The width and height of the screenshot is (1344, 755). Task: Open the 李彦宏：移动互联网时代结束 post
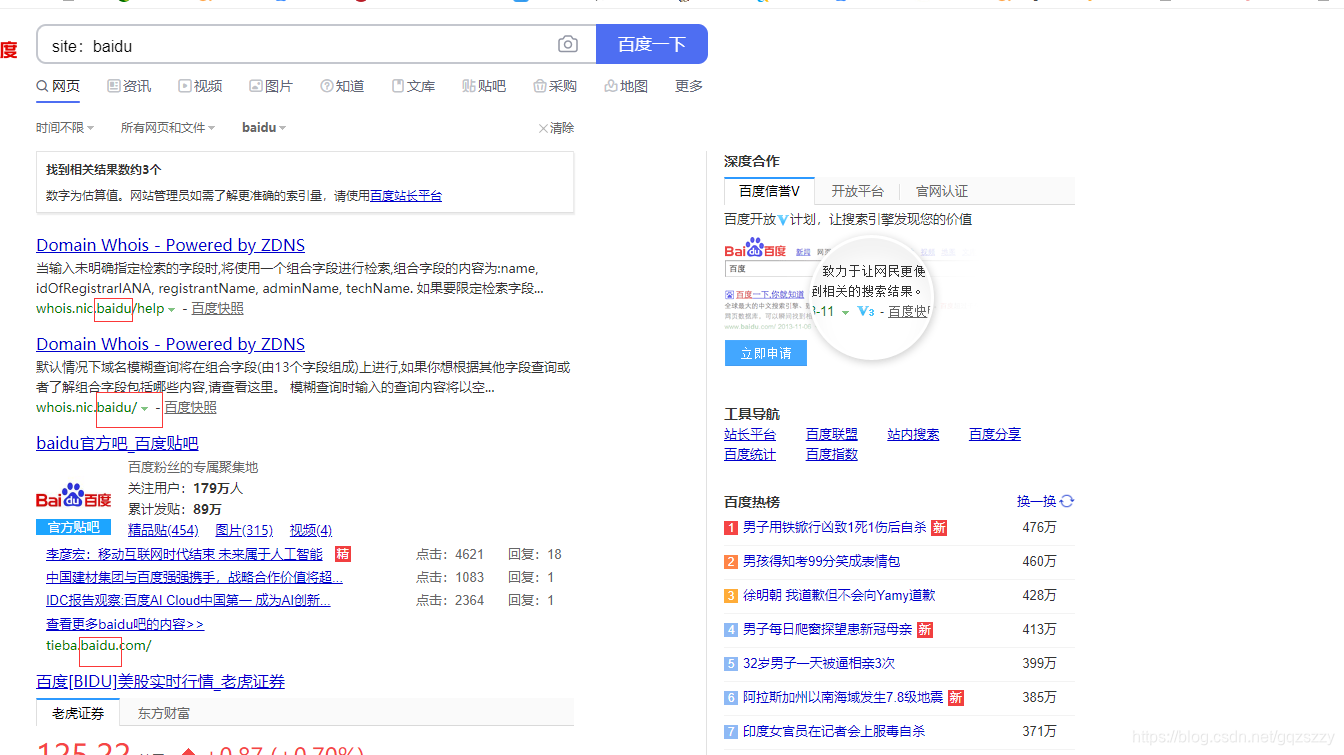tap(184, 554)
